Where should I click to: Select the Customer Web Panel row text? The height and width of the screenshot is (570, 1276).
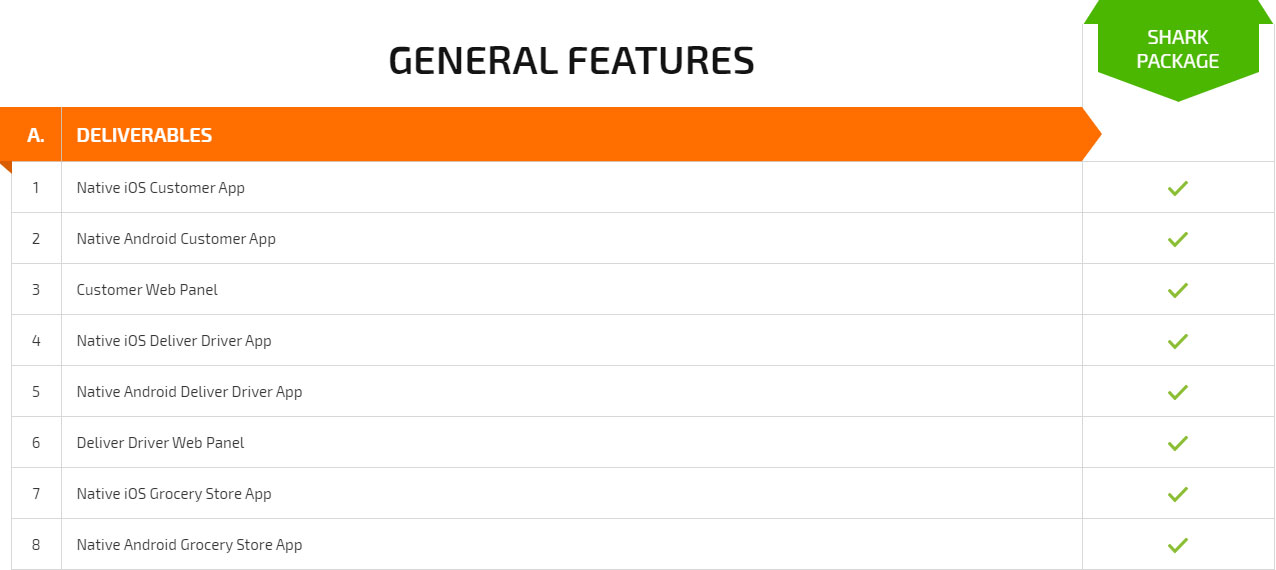click(147, 290)
